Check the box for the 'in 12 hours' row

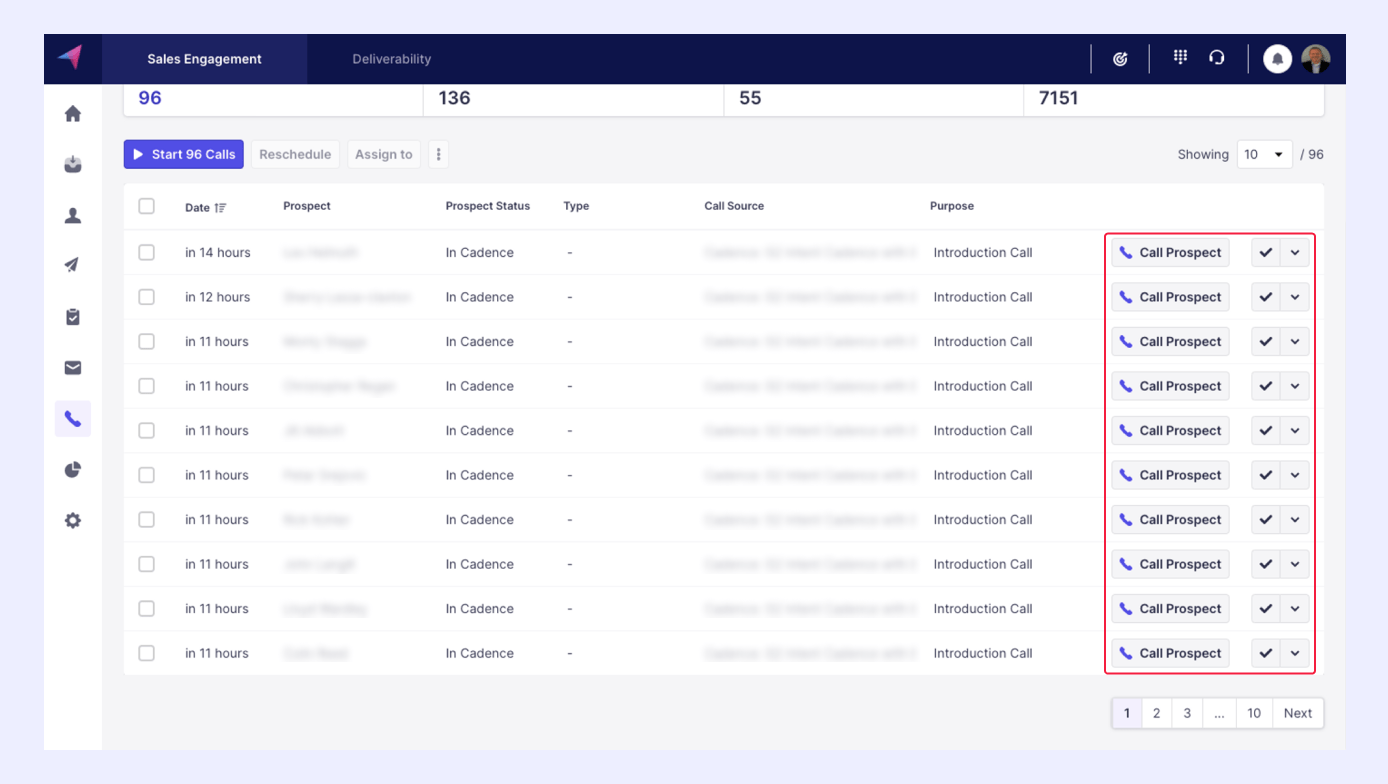coord(147,297)
